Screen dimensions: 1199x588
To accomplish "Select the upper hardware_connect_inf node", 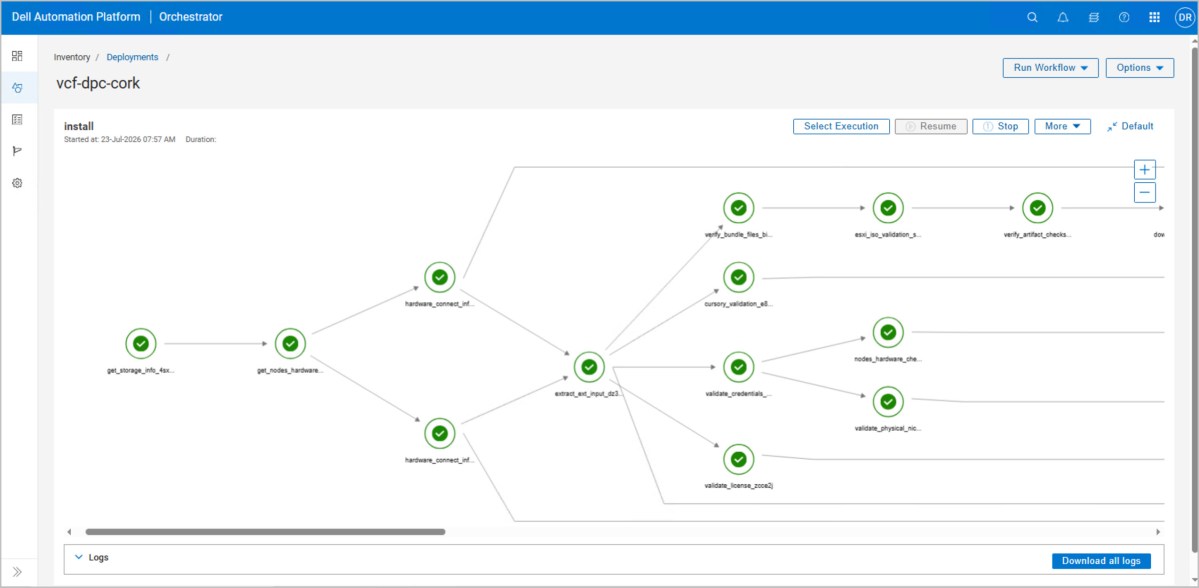I will pos(440,277).
